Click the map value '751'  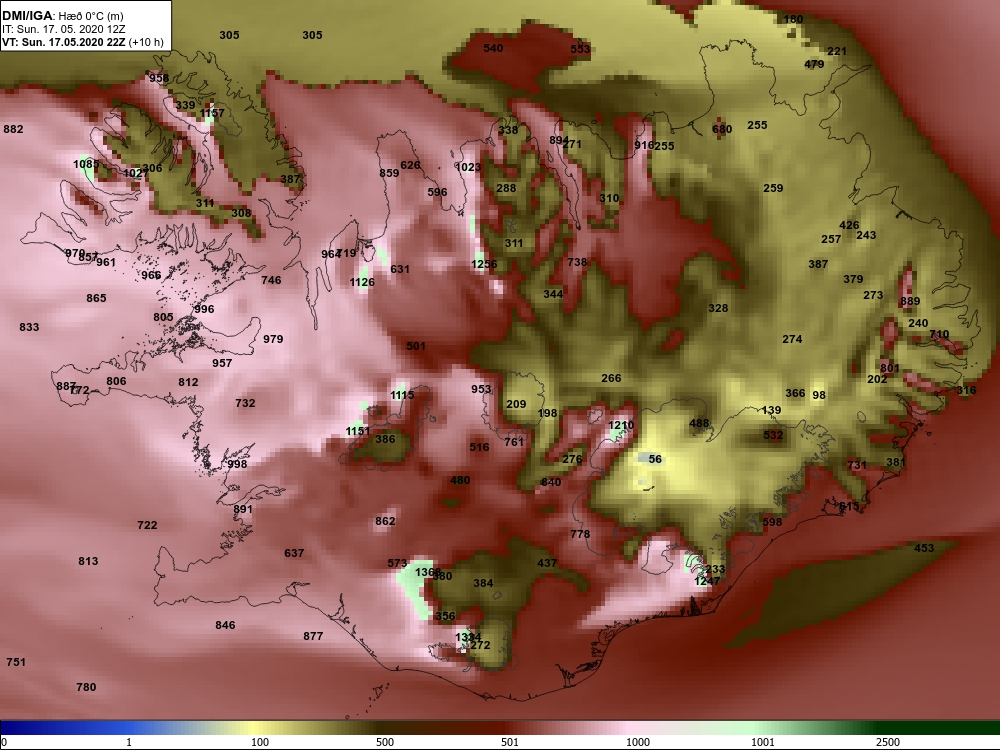tap(16, 662)
